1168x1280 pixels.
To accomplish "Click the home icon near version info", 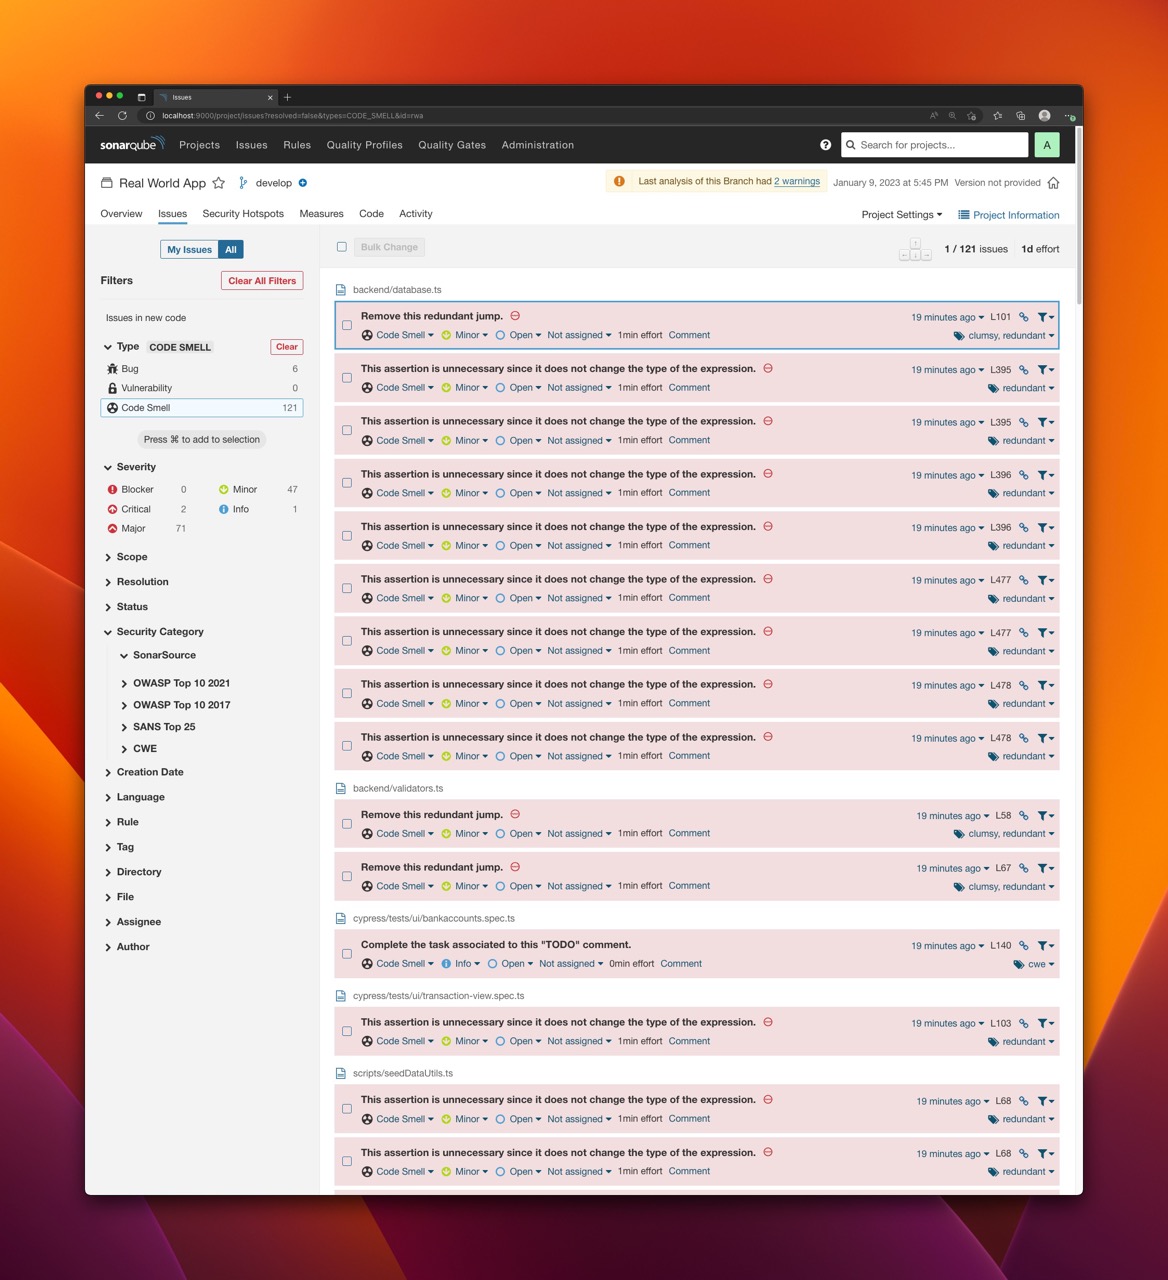I will pos(1053,183).
